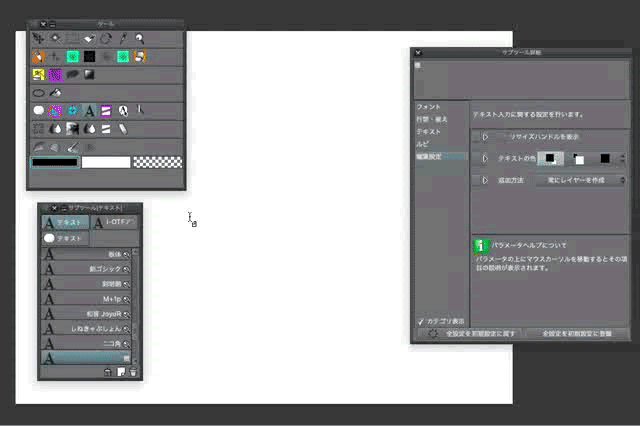Expand the テキストの色 row triangle
This screenshot has height=426, width=640.
click(x=485, y=158)
